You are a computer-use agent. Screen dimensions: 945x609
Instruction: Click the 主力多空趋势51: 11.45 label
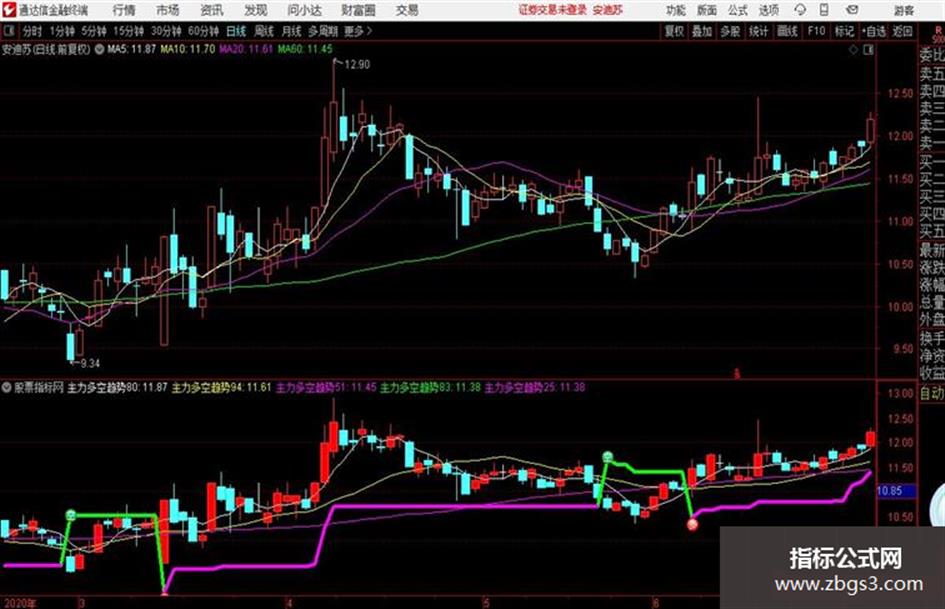coord(326,388)
